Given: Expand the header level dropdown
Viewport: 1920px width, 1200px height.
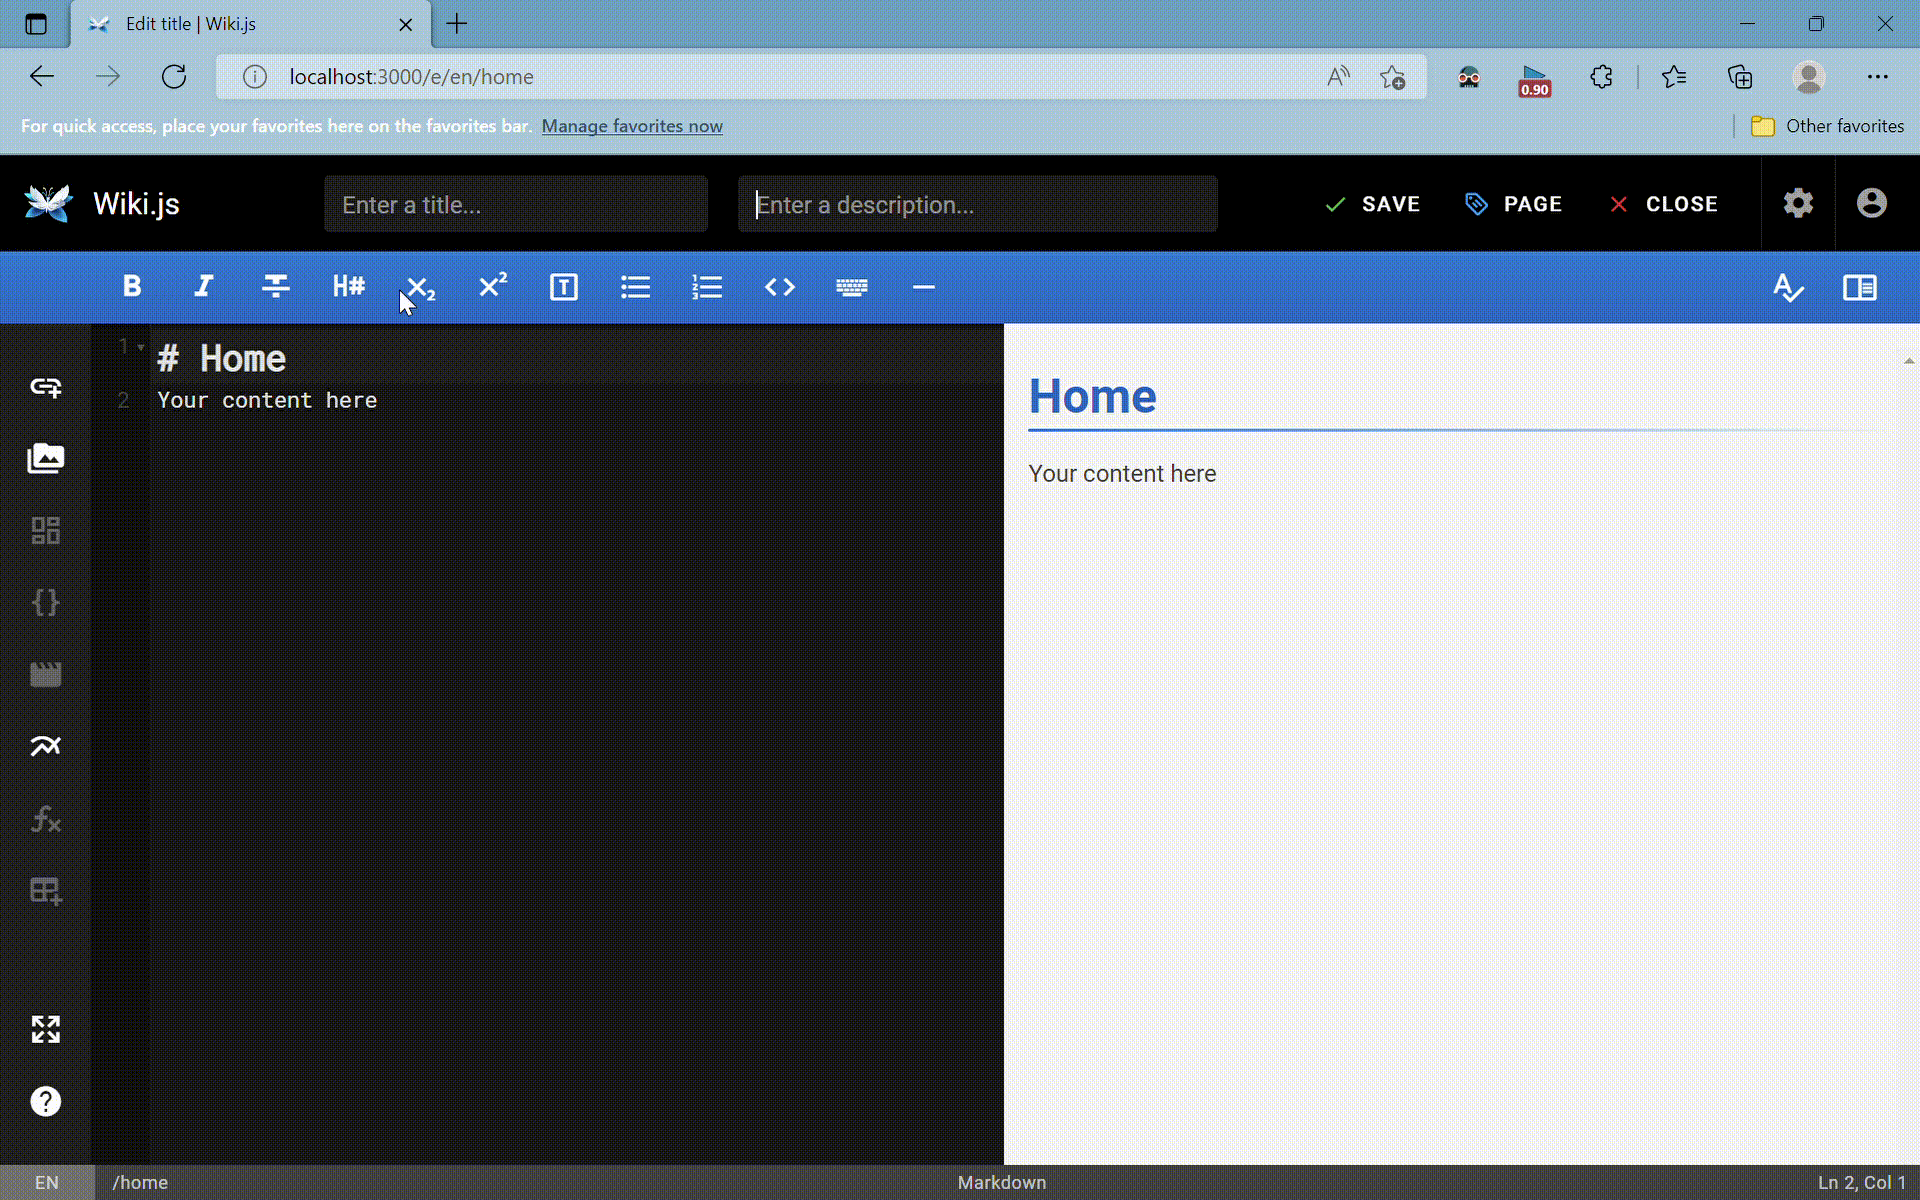Looking at the screenshot, I should 348,287.
